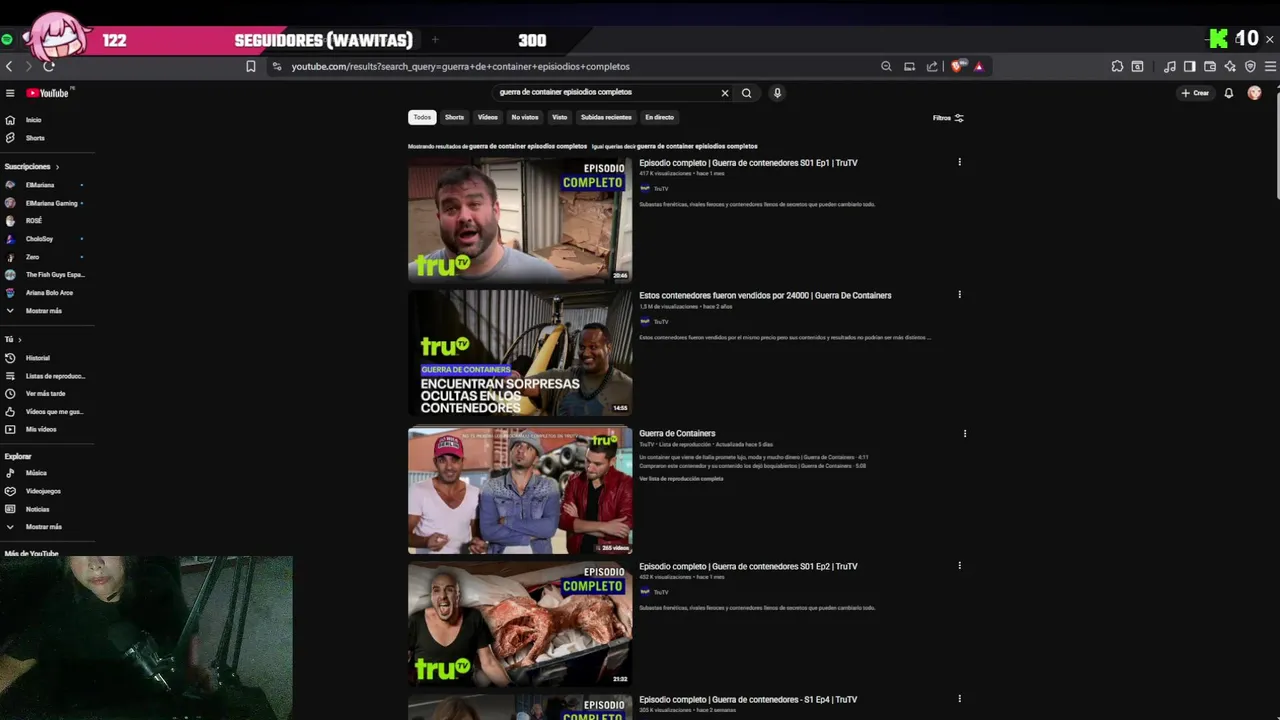The width and height of the screenshot is (1280, 720).
Task: Open options for 'vendidos por 24000' video
Action: [x=959, y=295]
